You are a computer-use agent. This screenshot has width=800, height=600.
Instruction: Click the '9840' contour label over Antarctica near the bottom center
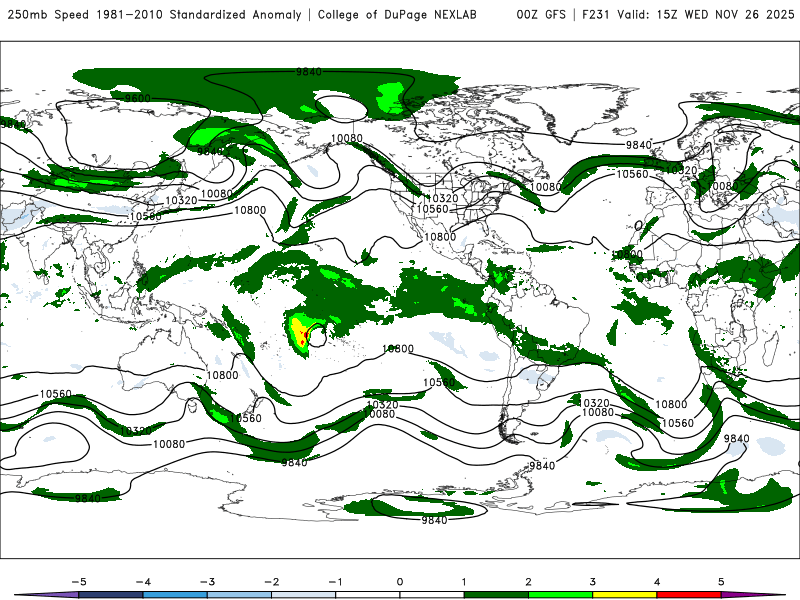[x=434, y=520]
